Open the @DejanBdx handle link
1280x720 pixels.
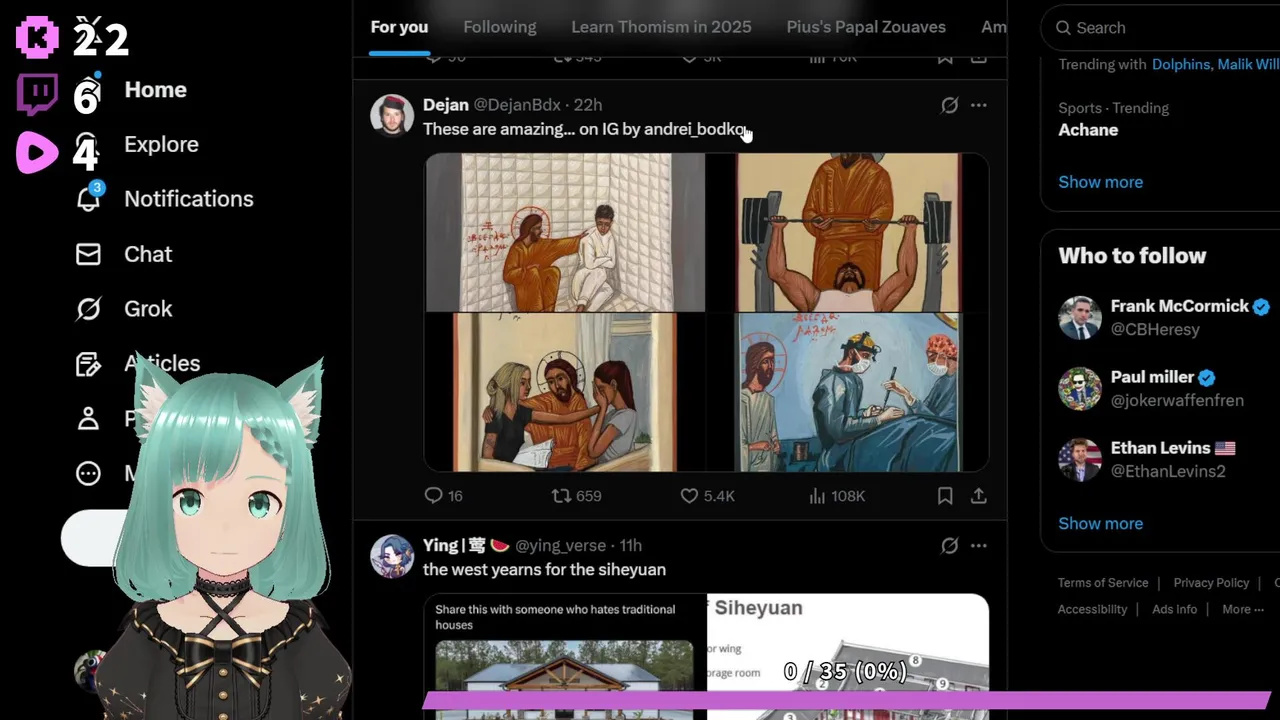point(517,105)
